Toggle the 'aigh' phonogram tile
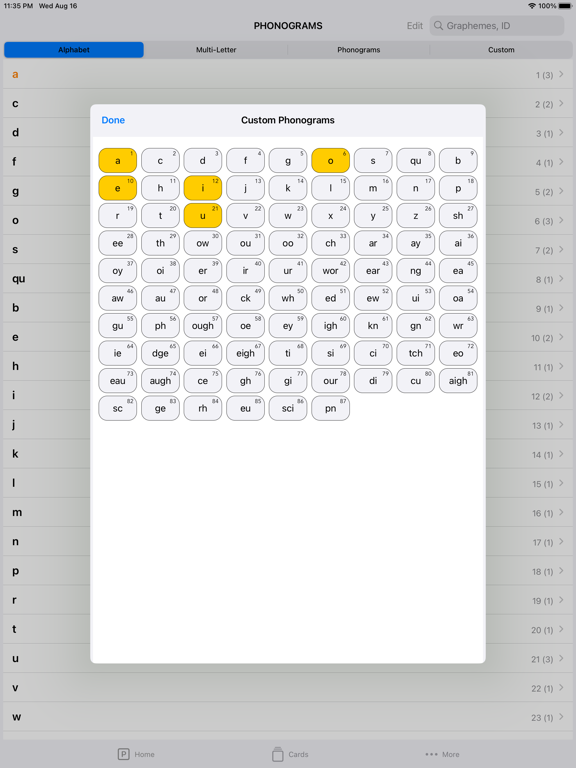Screen dimensions: 576x768 pyautogui.click(x=458, y=381)
